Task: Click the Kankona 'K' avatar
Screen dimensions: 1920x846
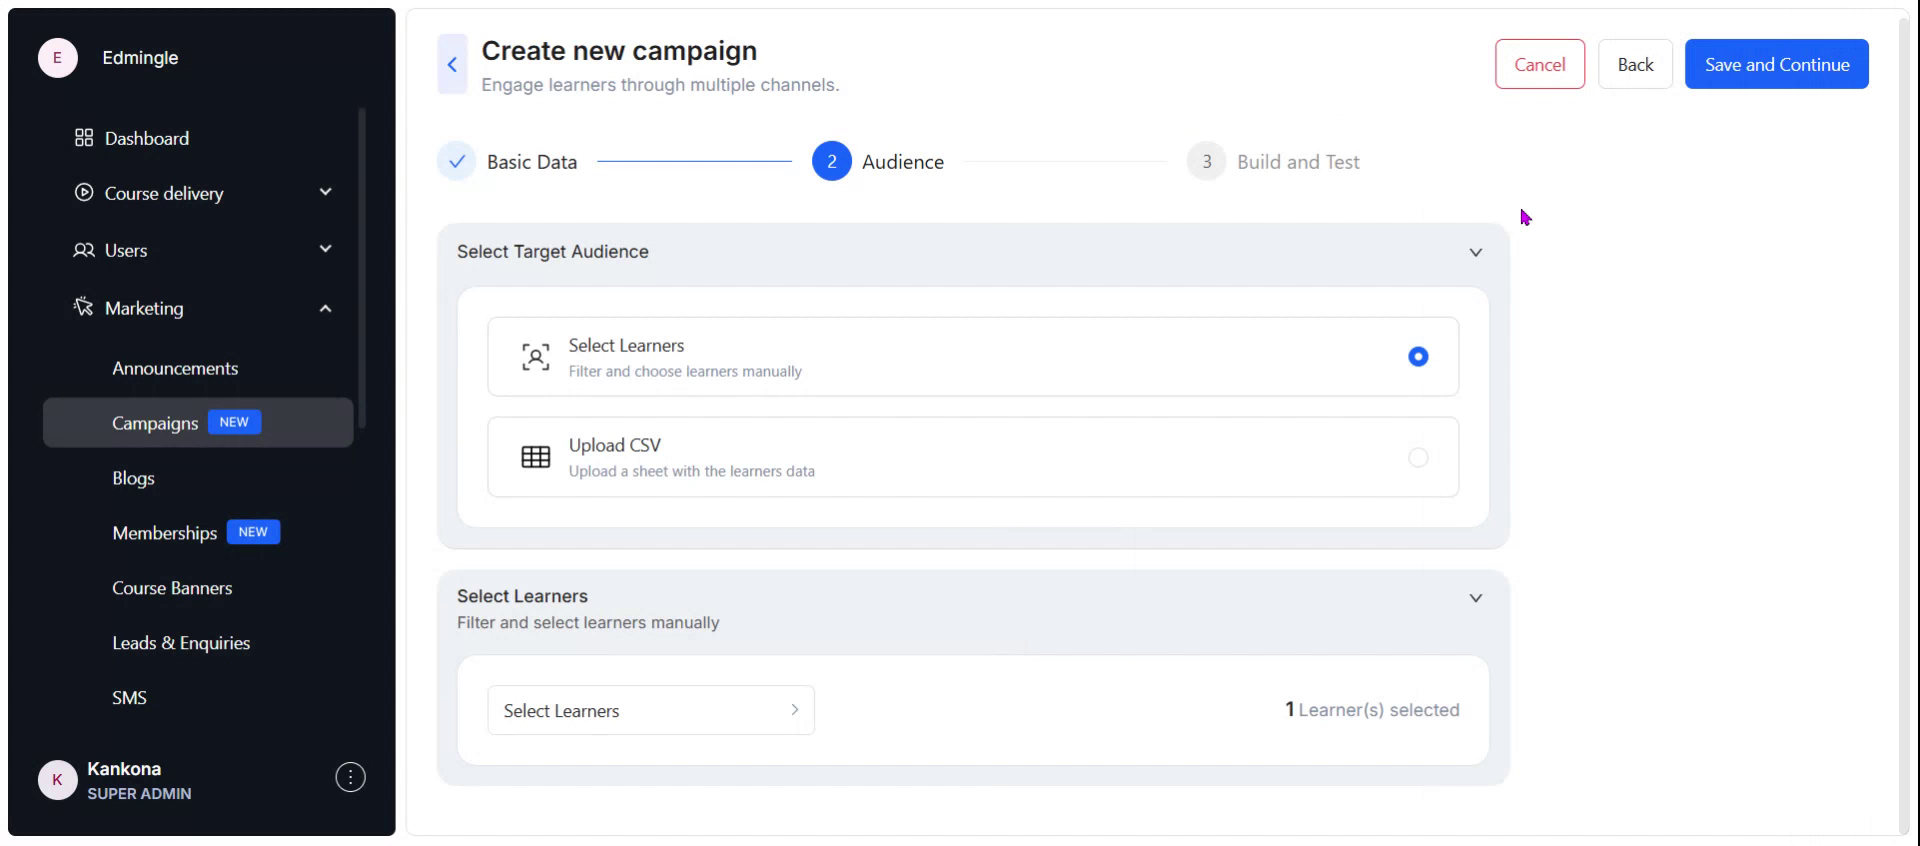Action: coord(57,780)
